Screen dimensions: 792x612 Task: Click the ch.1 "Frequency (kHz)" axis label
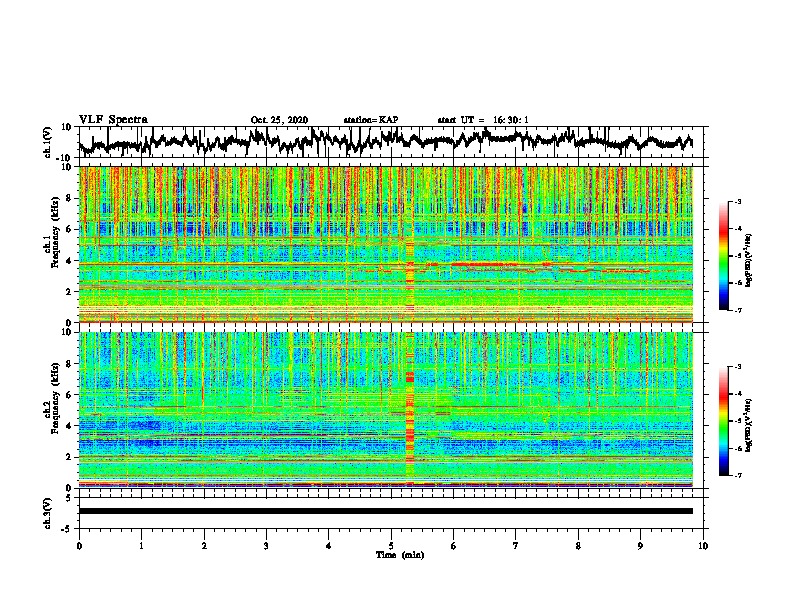pyautogui.click(x=54, y=231)
